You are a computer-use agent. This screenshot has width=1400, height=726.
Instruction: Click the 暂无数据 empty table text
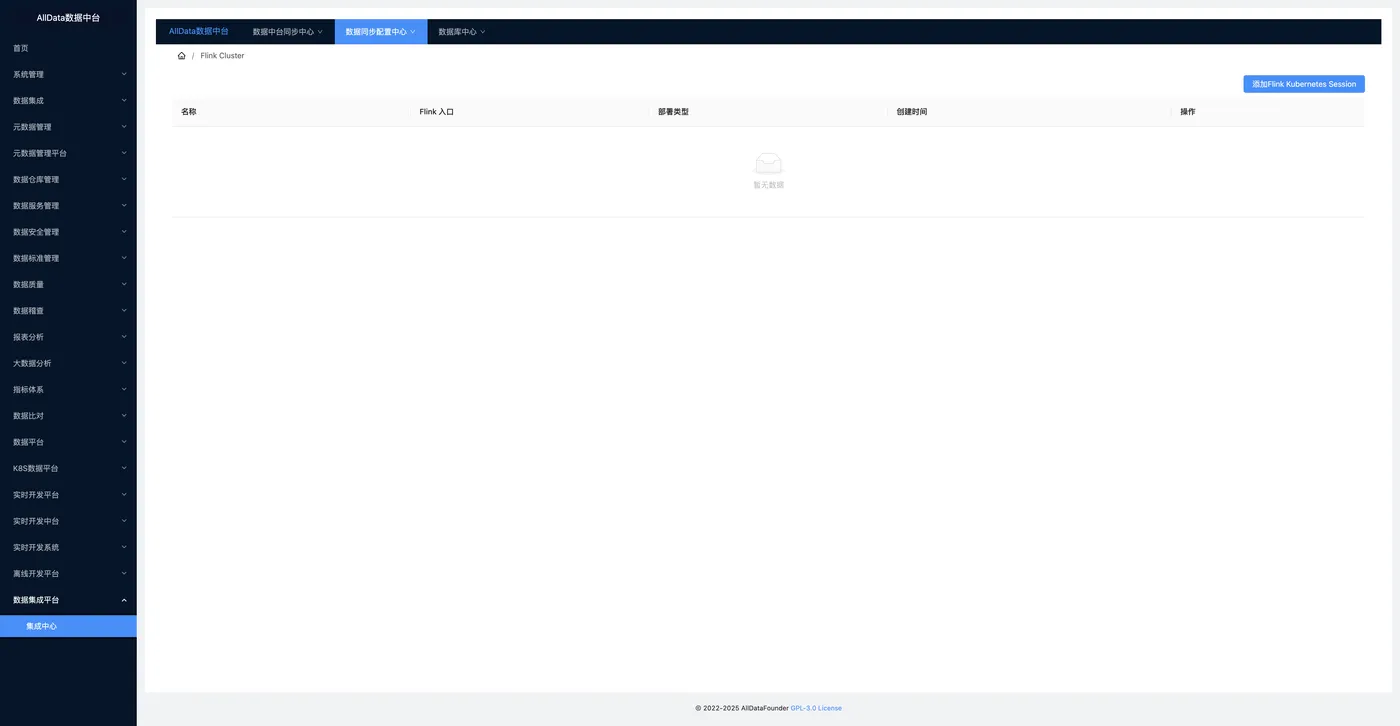click(768, 185)
